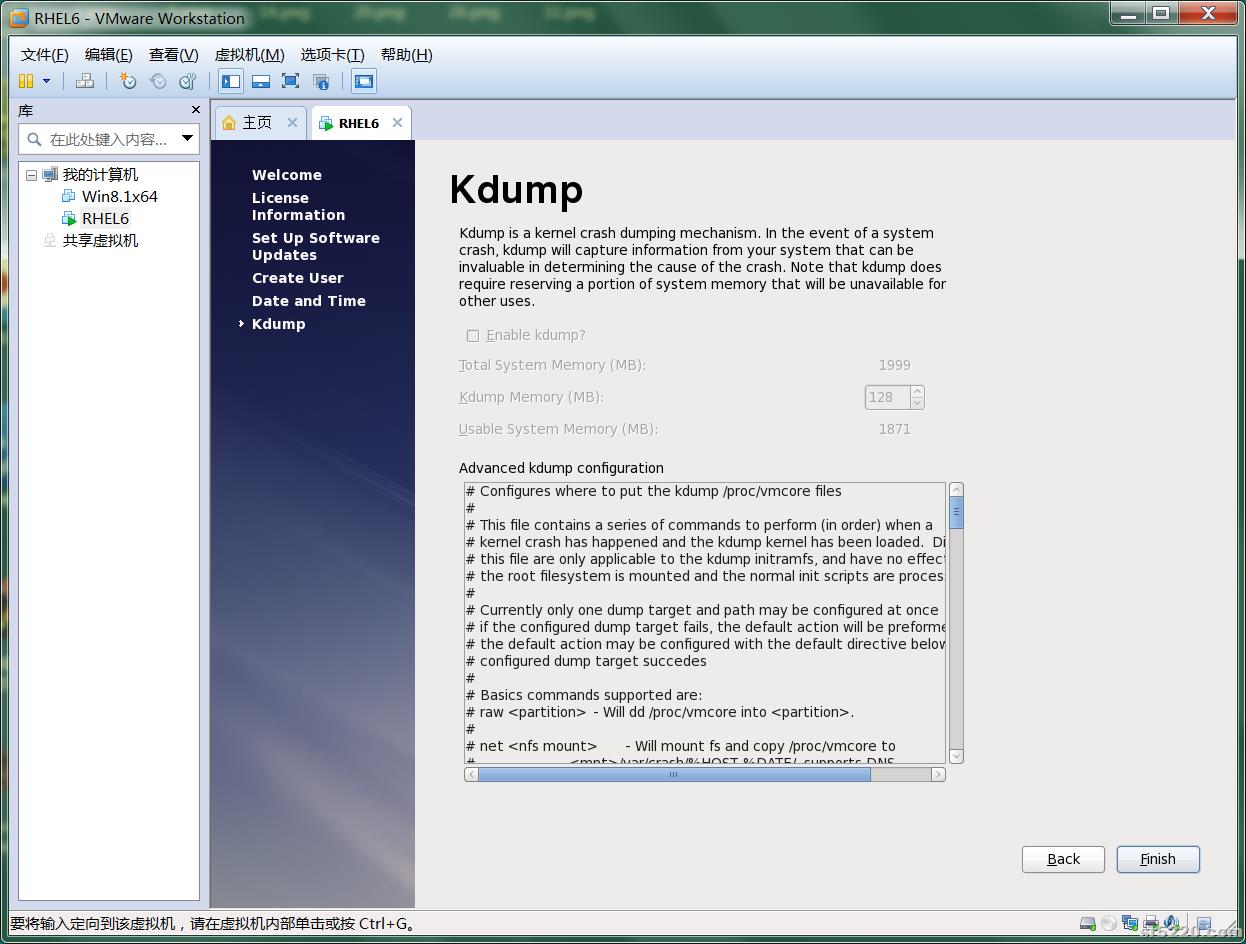Maximize the VMware Workstation window
Image resolution: width=1246 pixels, height=944 pixels.
pos(1161,13)
